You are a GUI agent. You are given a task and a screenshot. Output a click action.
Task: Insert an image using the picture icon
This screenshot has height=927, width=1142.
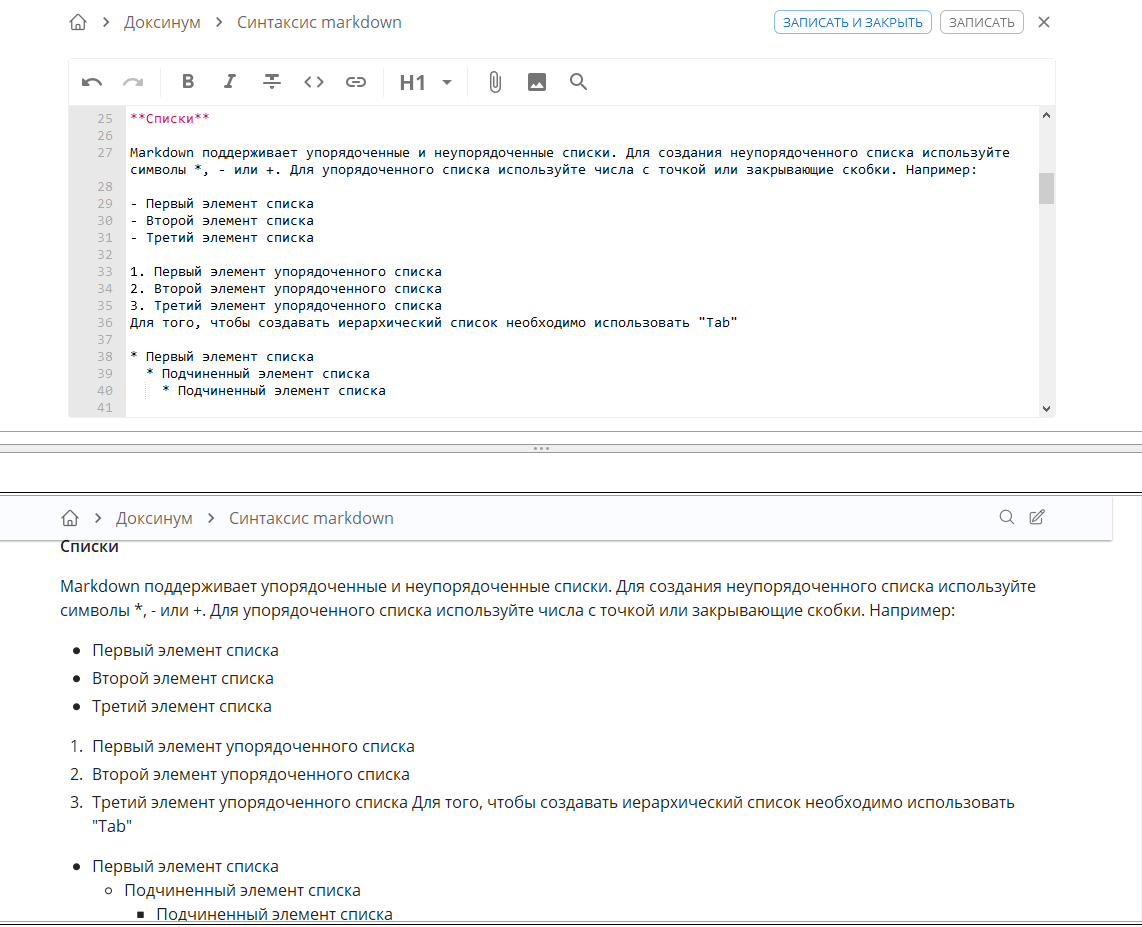(x=536, y=82)
